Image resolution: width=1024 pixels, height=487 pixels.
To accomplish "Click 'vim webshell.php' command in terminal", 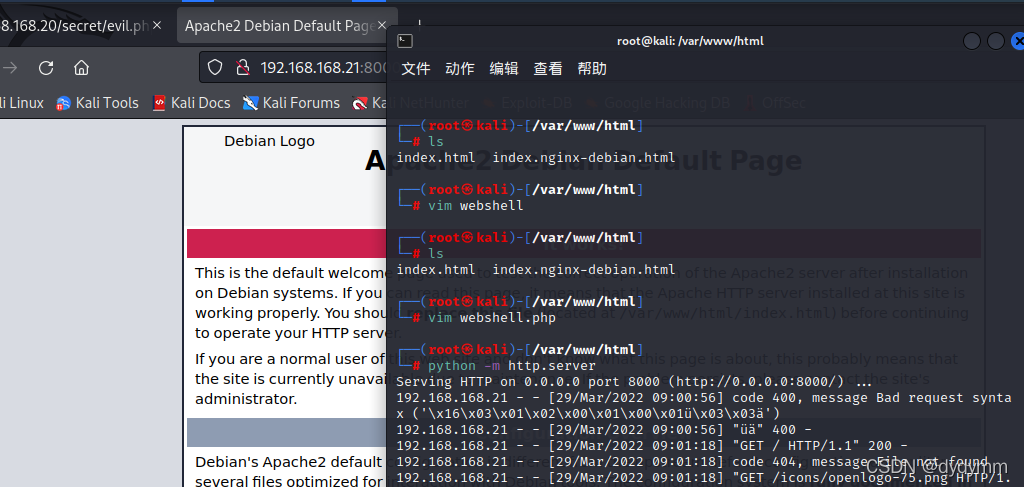I will tap(492, 318).
